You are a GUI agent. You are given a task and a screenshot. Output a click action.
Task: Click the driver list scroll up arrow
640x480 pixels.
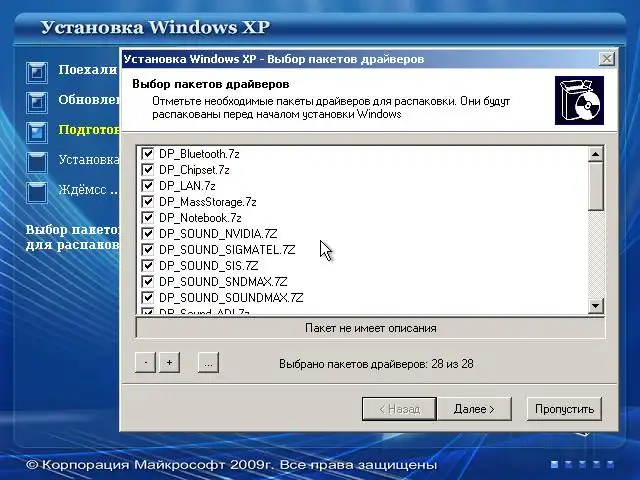click(x=596, y=154)
